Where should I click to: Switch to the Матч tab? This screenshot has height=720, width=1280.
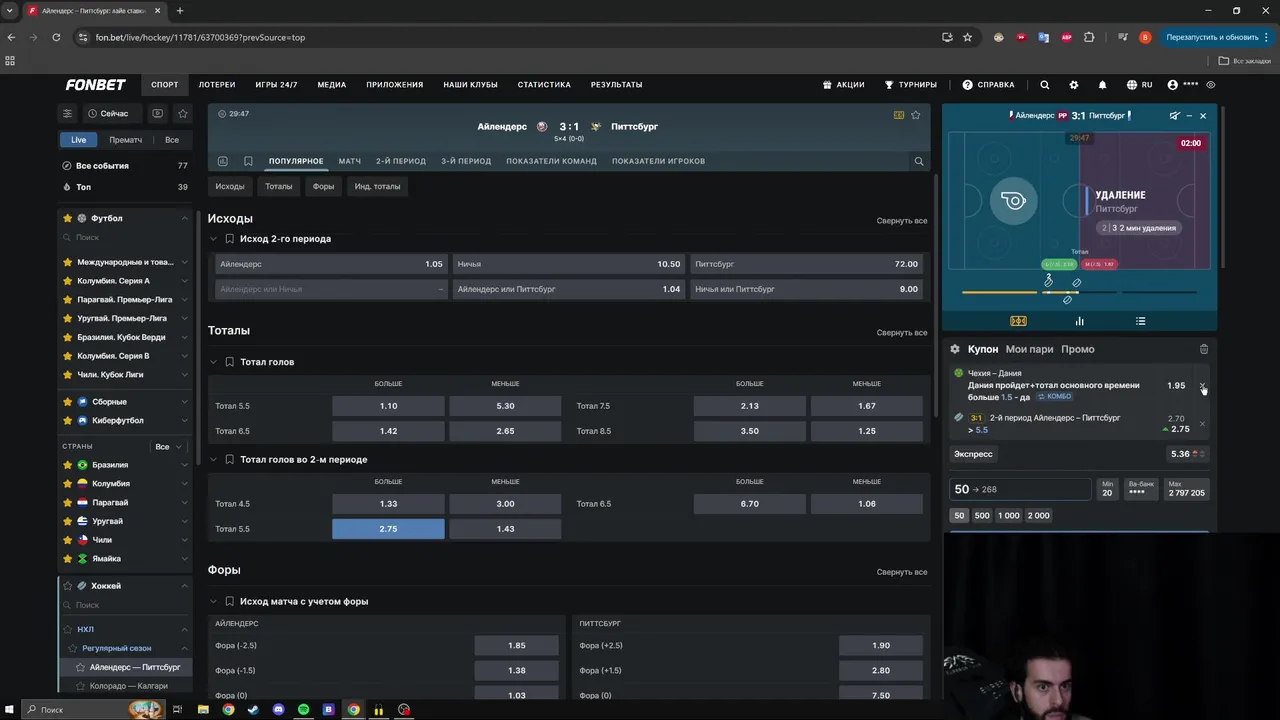coord(350,161)
